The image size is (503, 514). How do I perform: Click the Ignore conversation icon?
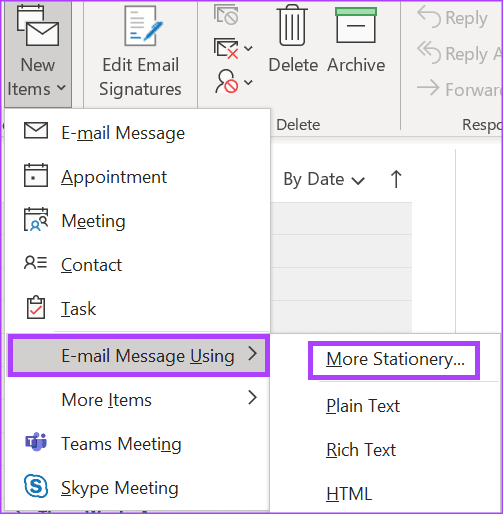coord(226,15)
